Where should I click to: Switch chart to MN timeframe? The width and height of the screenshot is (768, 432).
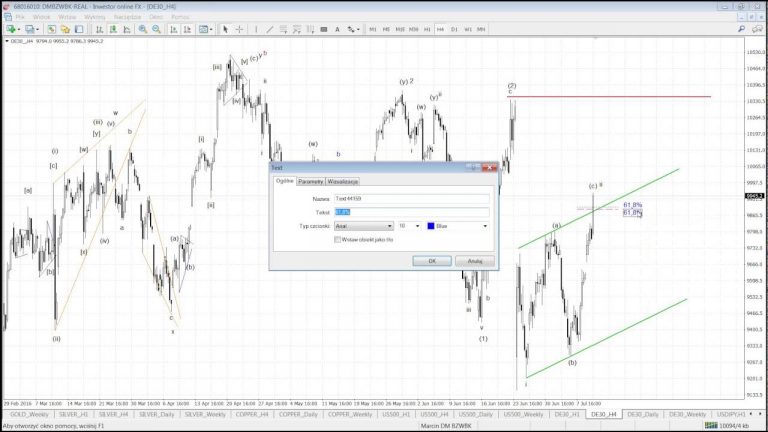(x=481, y=29)
